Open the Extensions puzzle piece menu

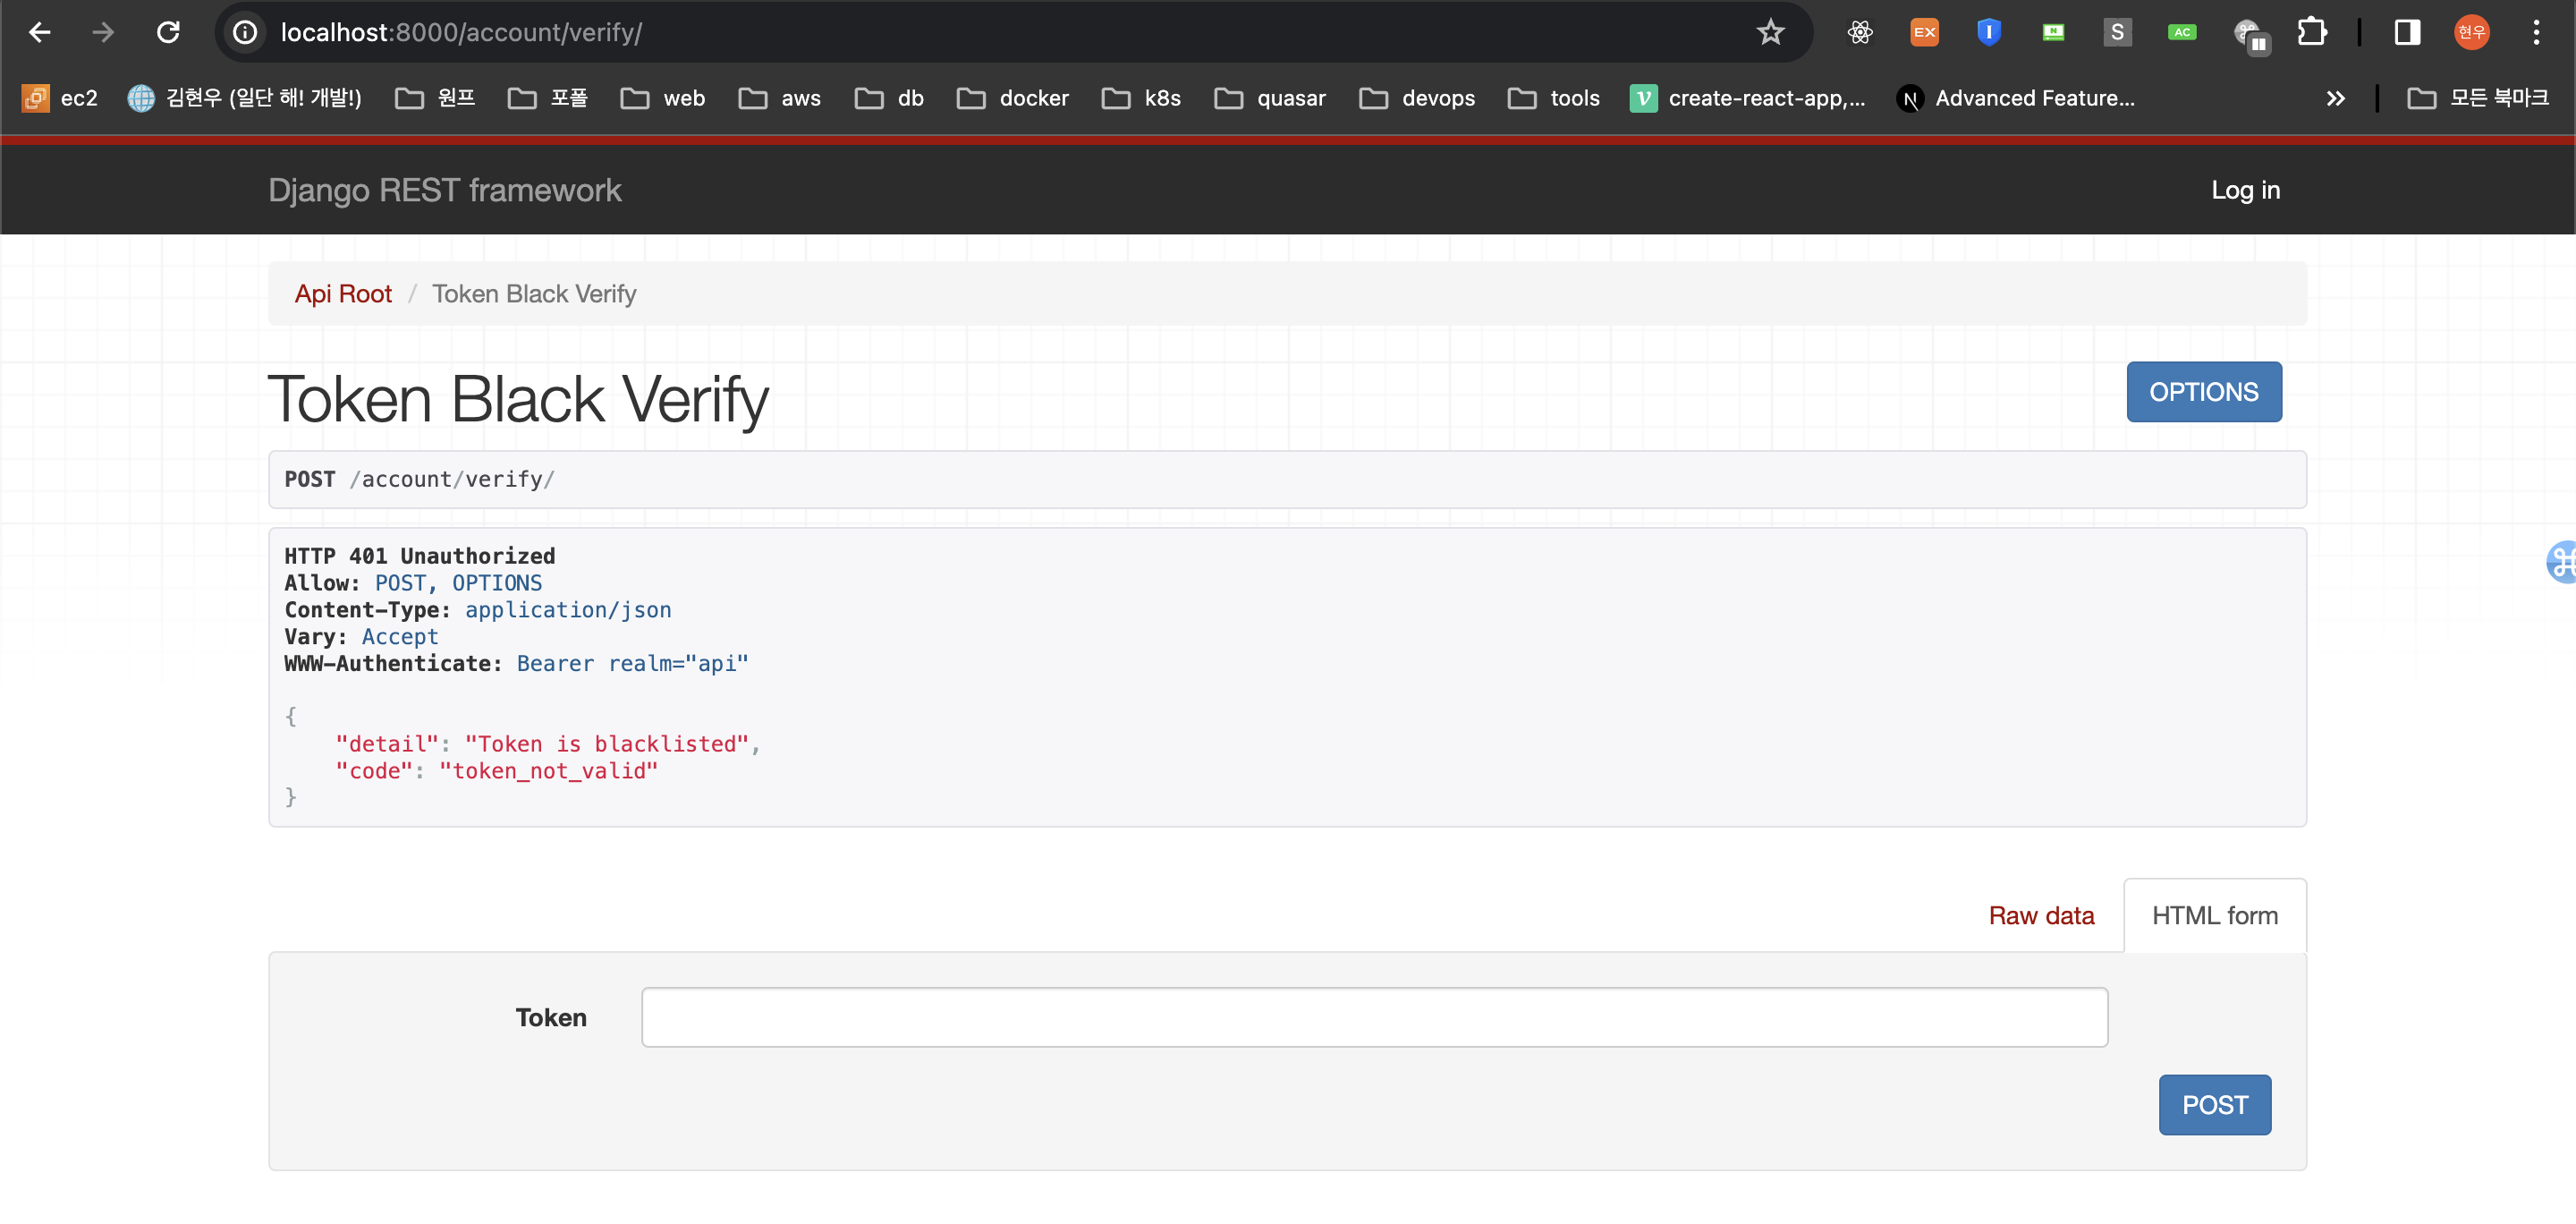click(2312, 32)
